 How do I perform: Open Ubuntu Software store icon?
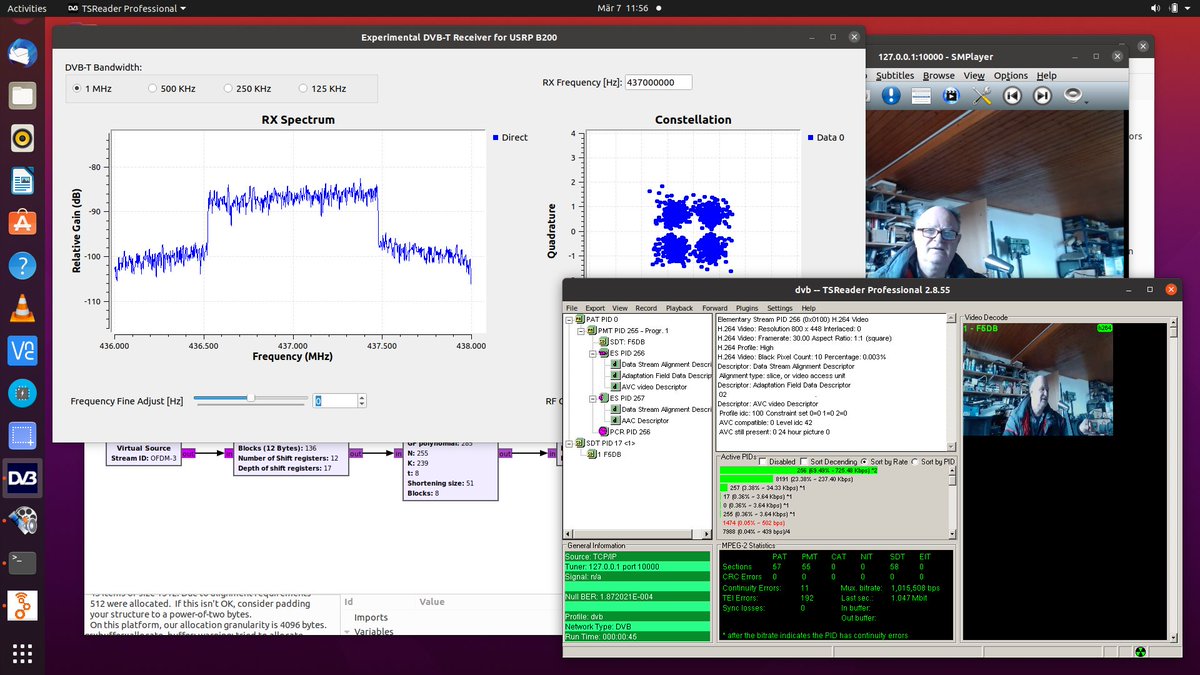[x=22, y=223]
